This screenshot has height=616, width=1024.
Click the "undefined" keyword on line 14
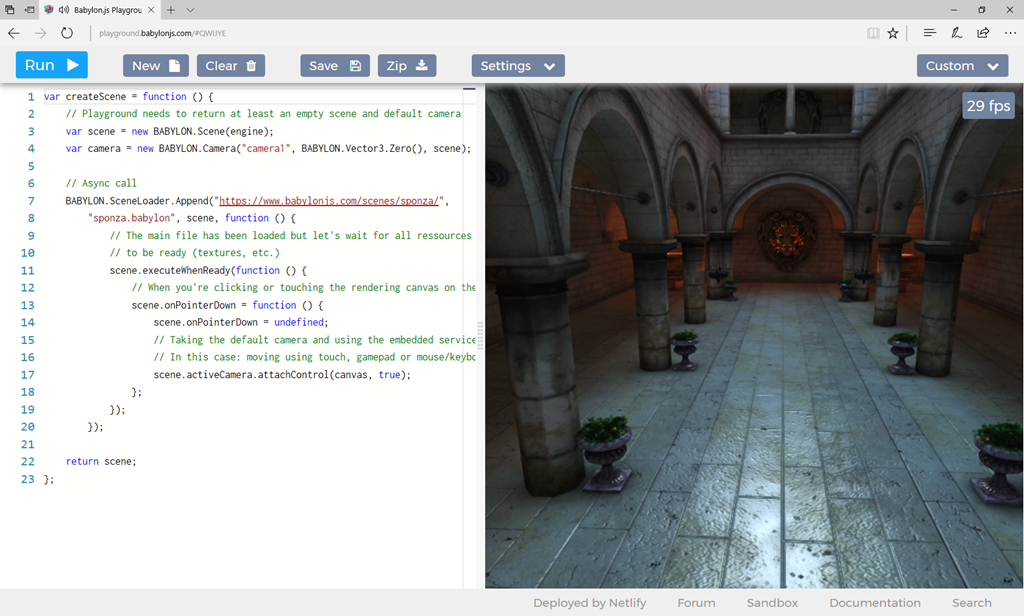tap(298, 322)
